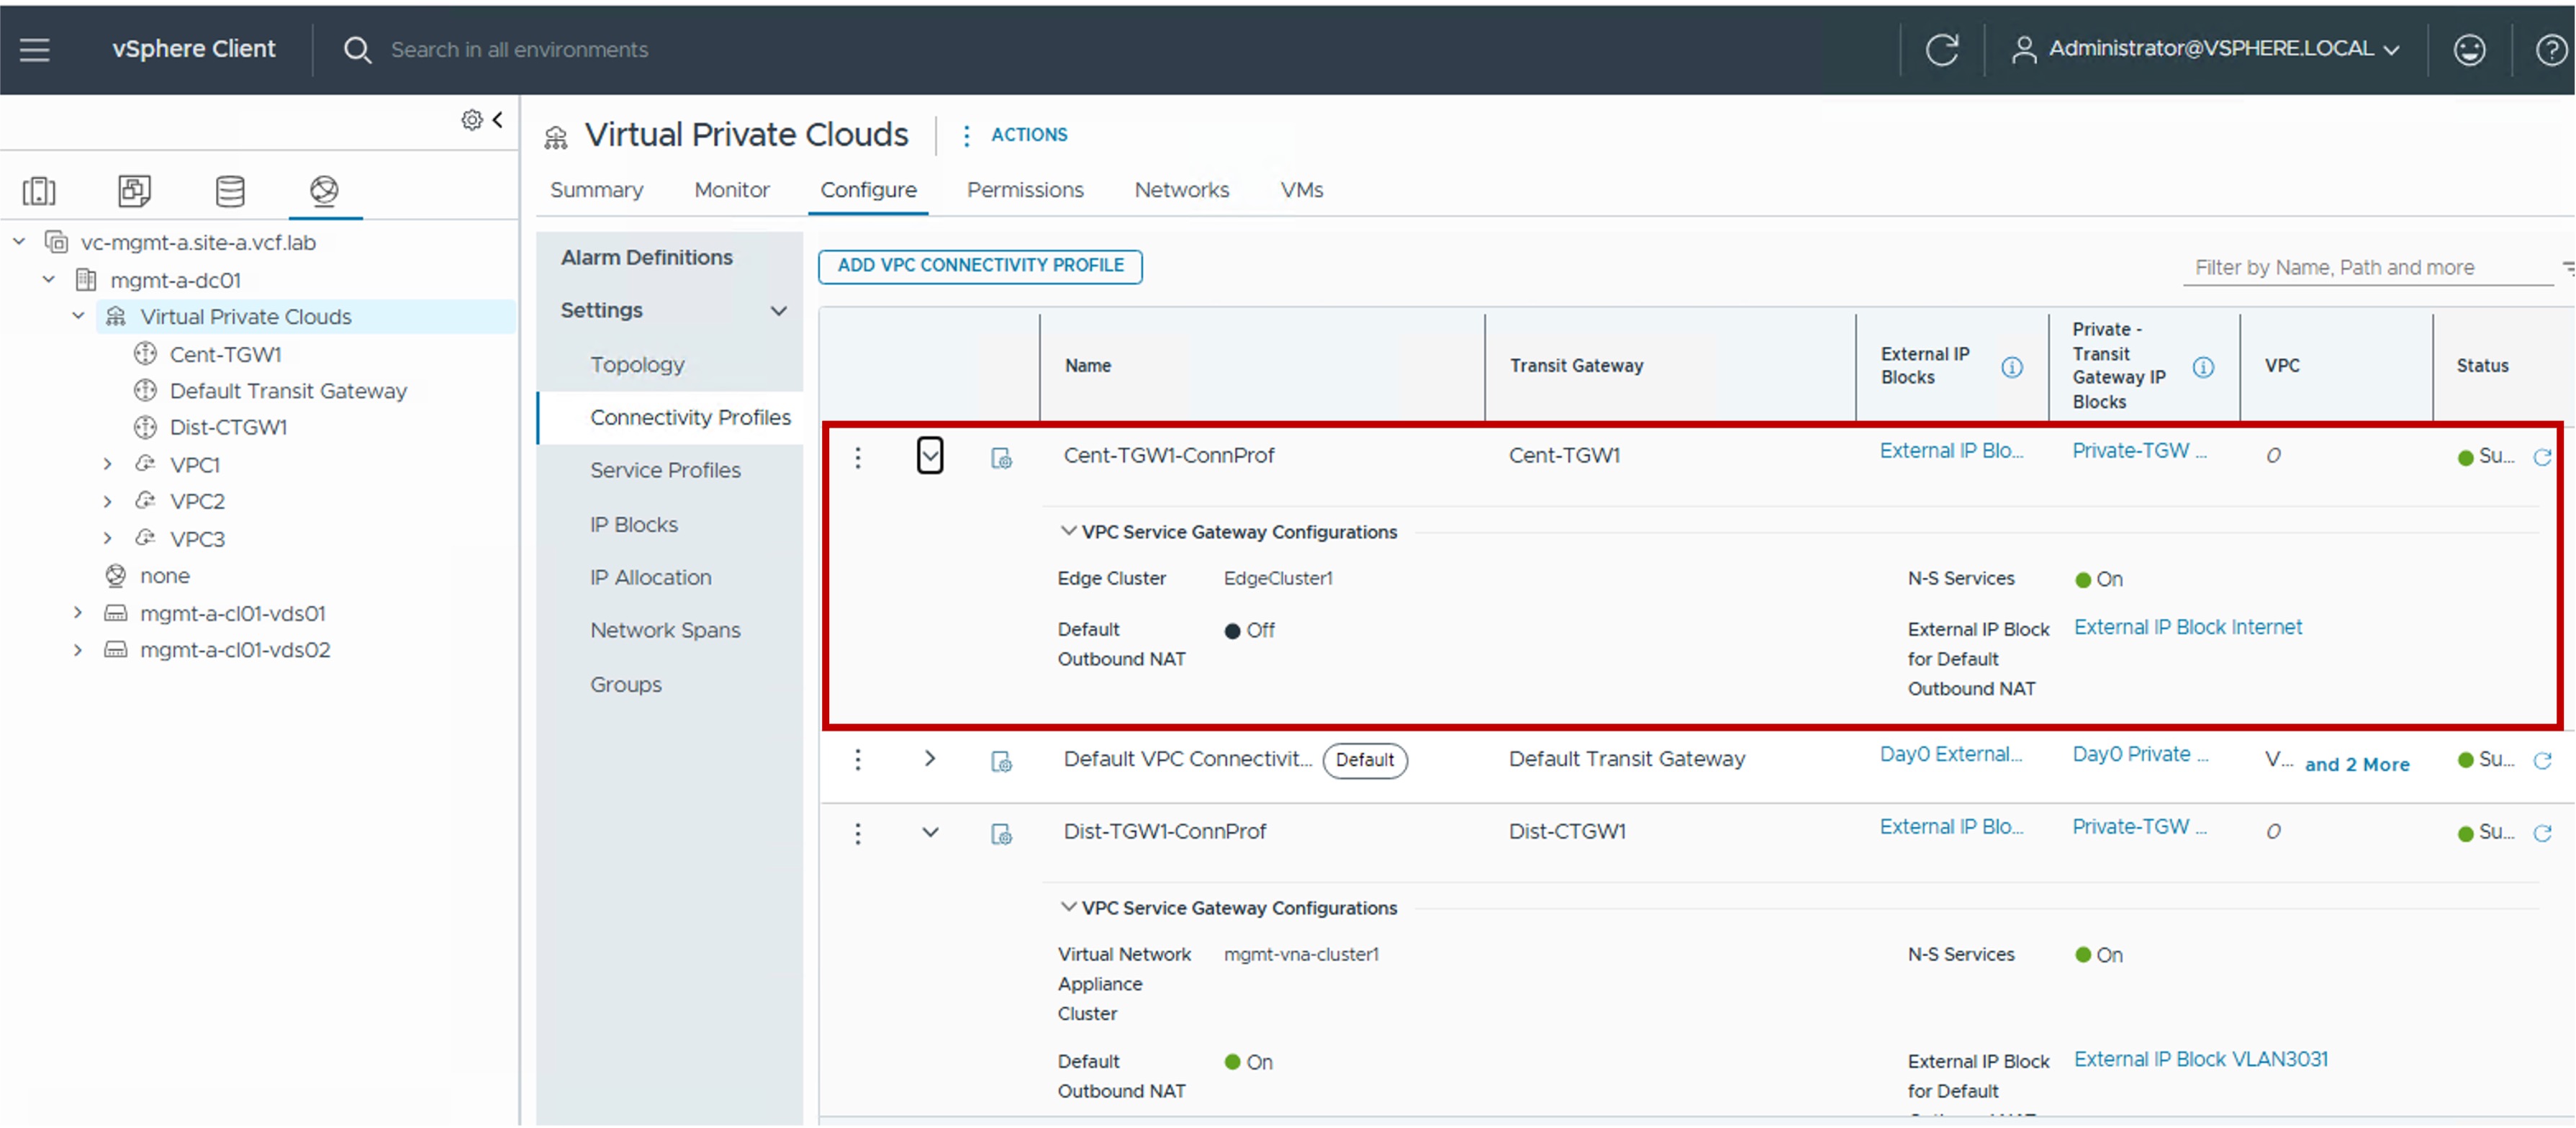
Task: Open row actions for Default VPC Connectivity profile
Action: [857, 760]
